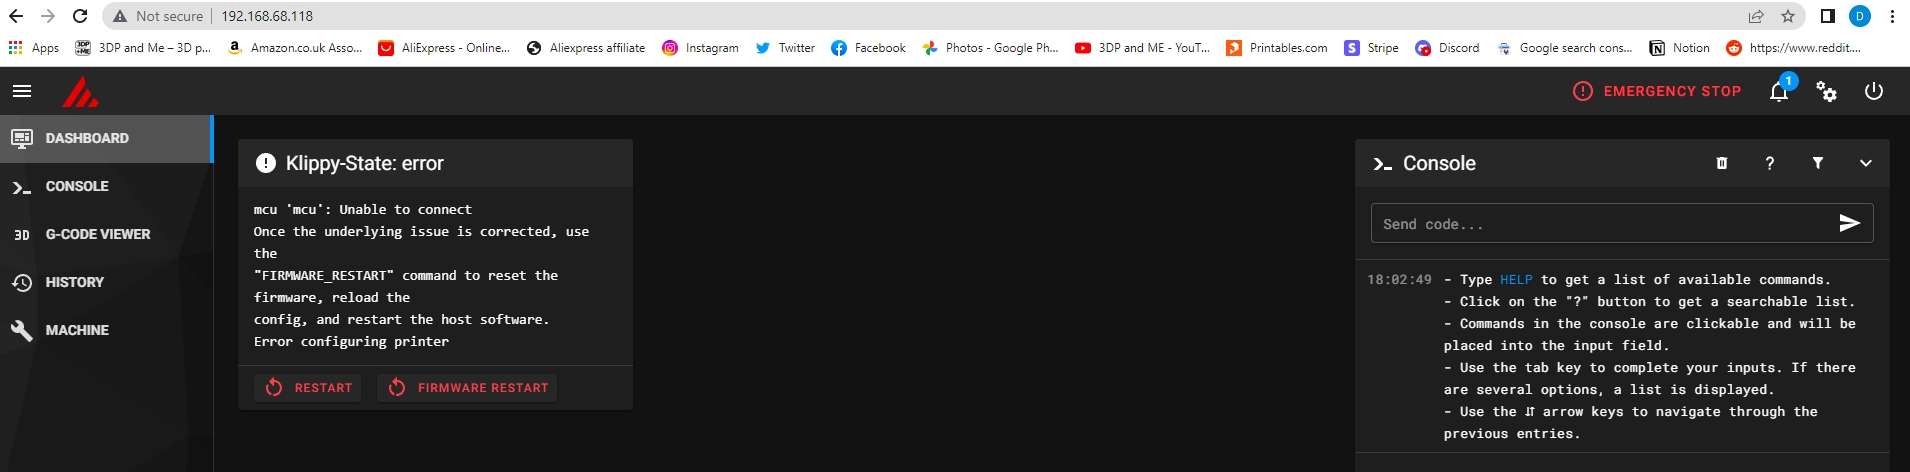Click the notifications bell icon

pyautogui.click(x=1779, y=91)
